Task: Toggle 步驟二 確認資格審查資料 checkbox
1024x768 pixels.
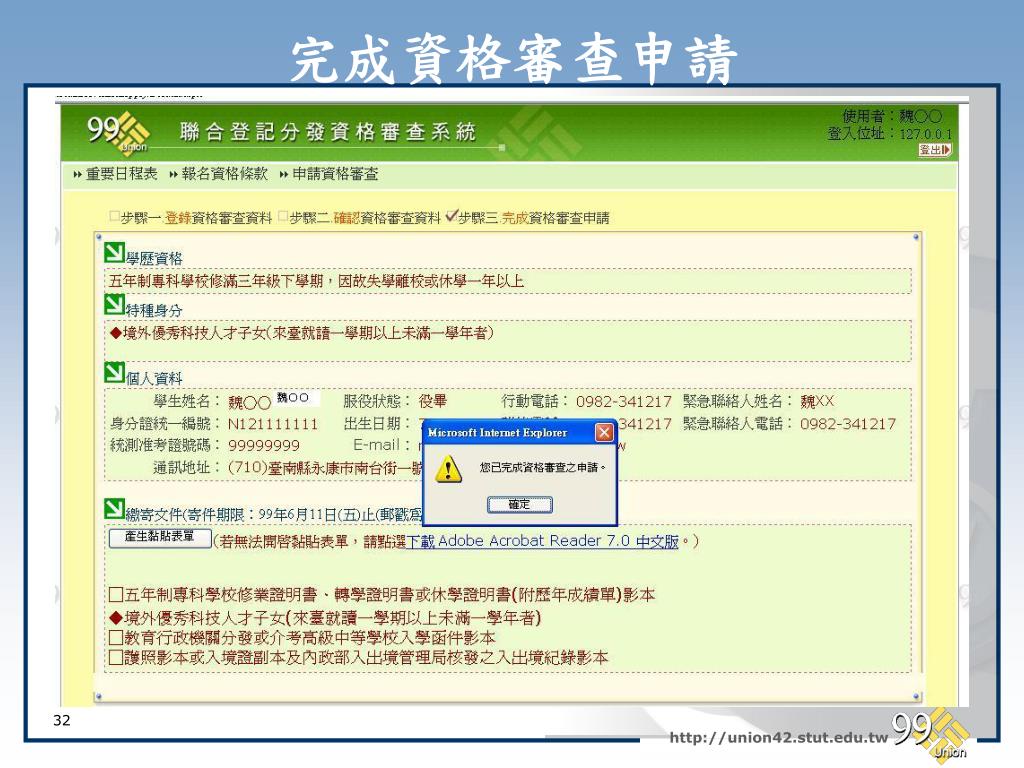Action: click(x=283, y=216)
